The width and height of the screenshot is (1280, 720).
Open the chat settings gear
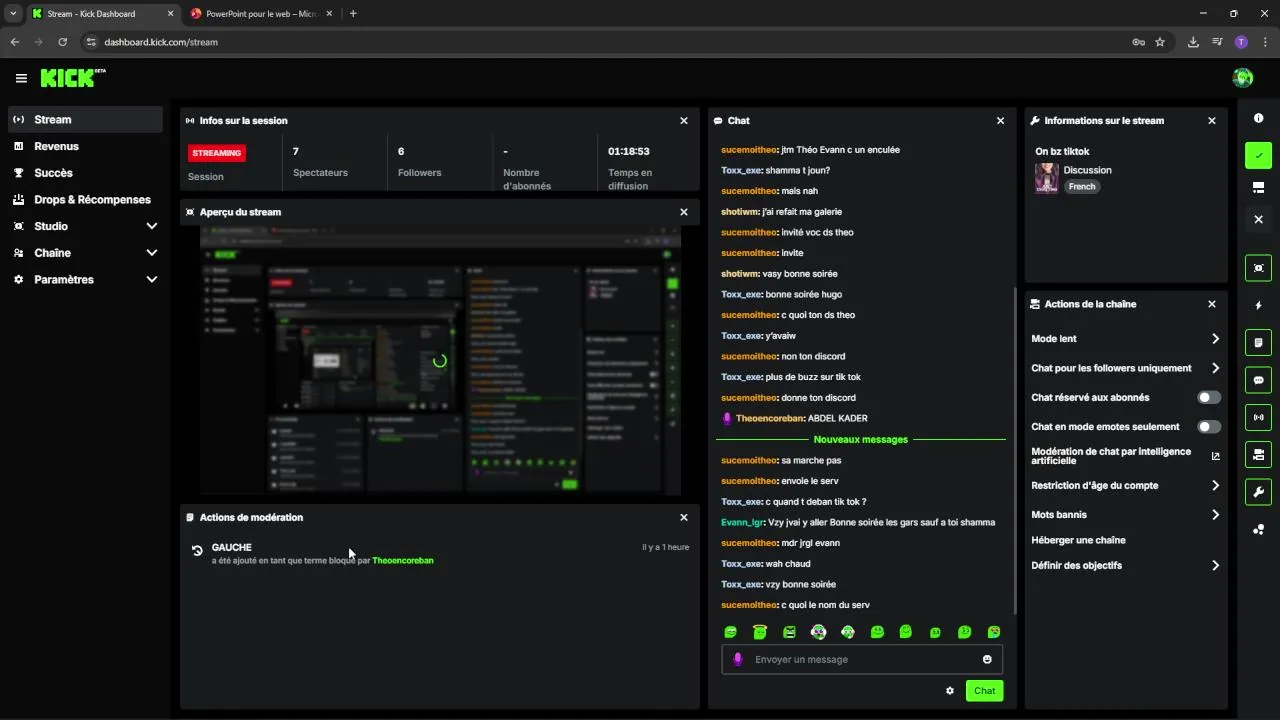point(950,691)
